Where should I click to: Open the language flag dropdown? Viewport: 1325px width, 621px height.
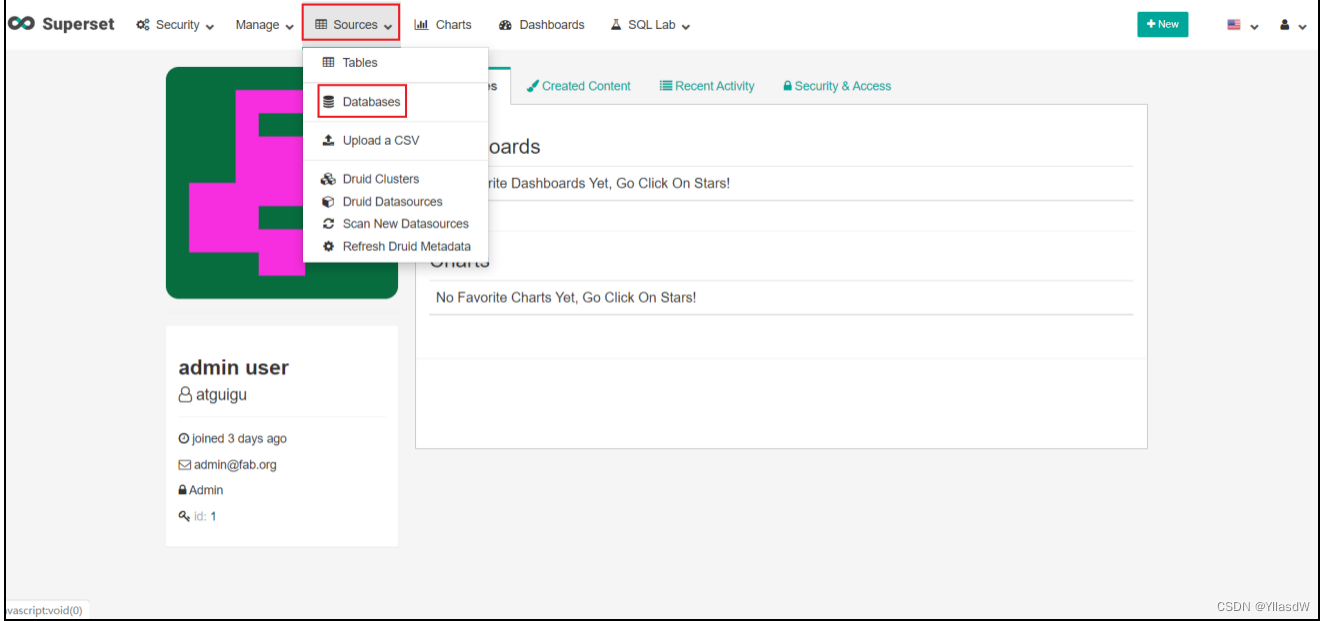pos(1243,25)
